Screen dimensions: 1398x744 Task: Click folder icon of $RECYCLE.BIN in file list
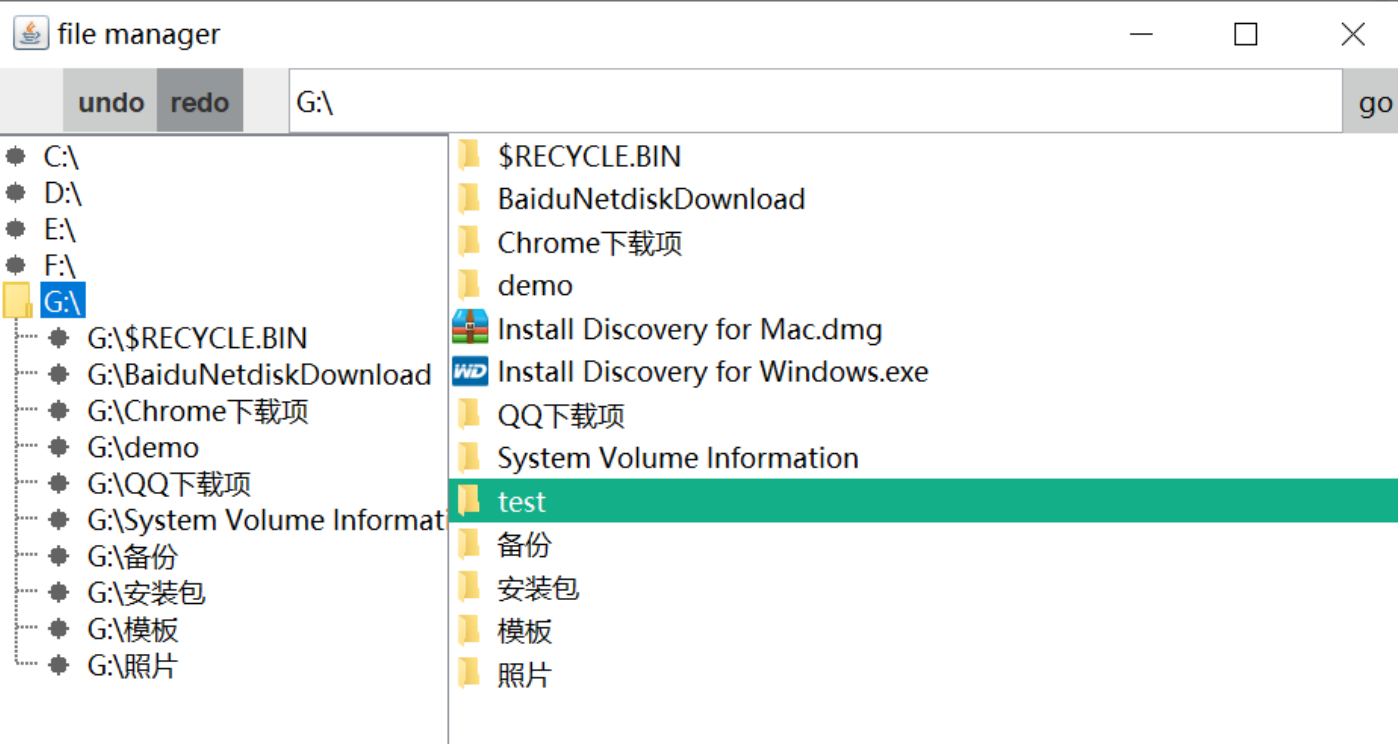point(469,156)
